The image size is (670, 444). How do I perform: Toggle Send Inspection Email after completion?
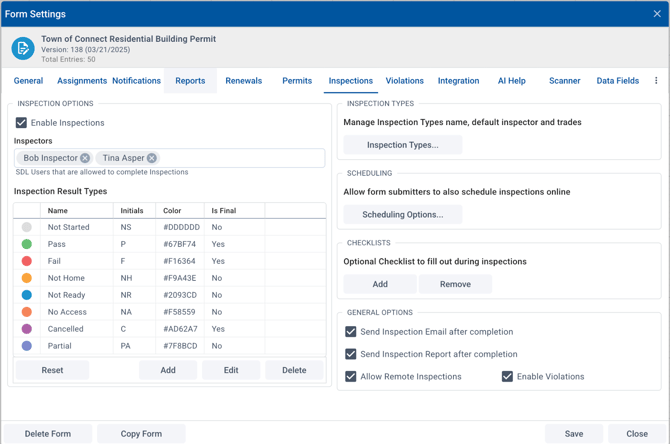(x=351, y=332)
